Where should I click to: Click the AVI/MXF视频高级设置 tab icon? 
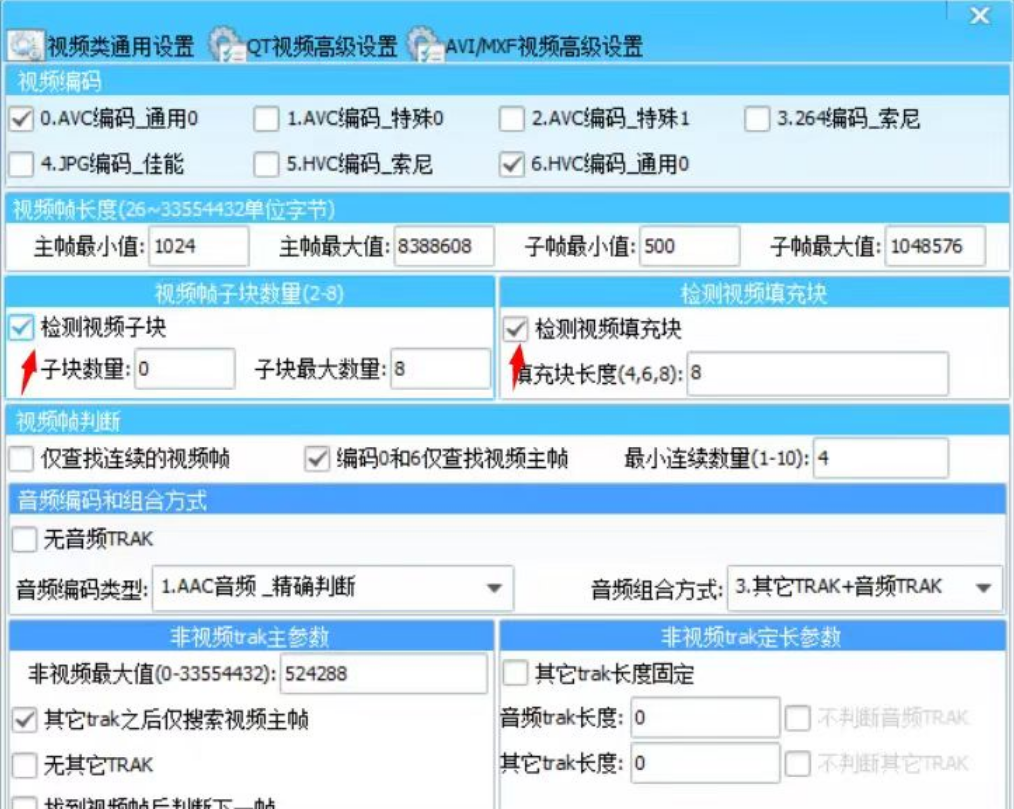tap(425, 46)
